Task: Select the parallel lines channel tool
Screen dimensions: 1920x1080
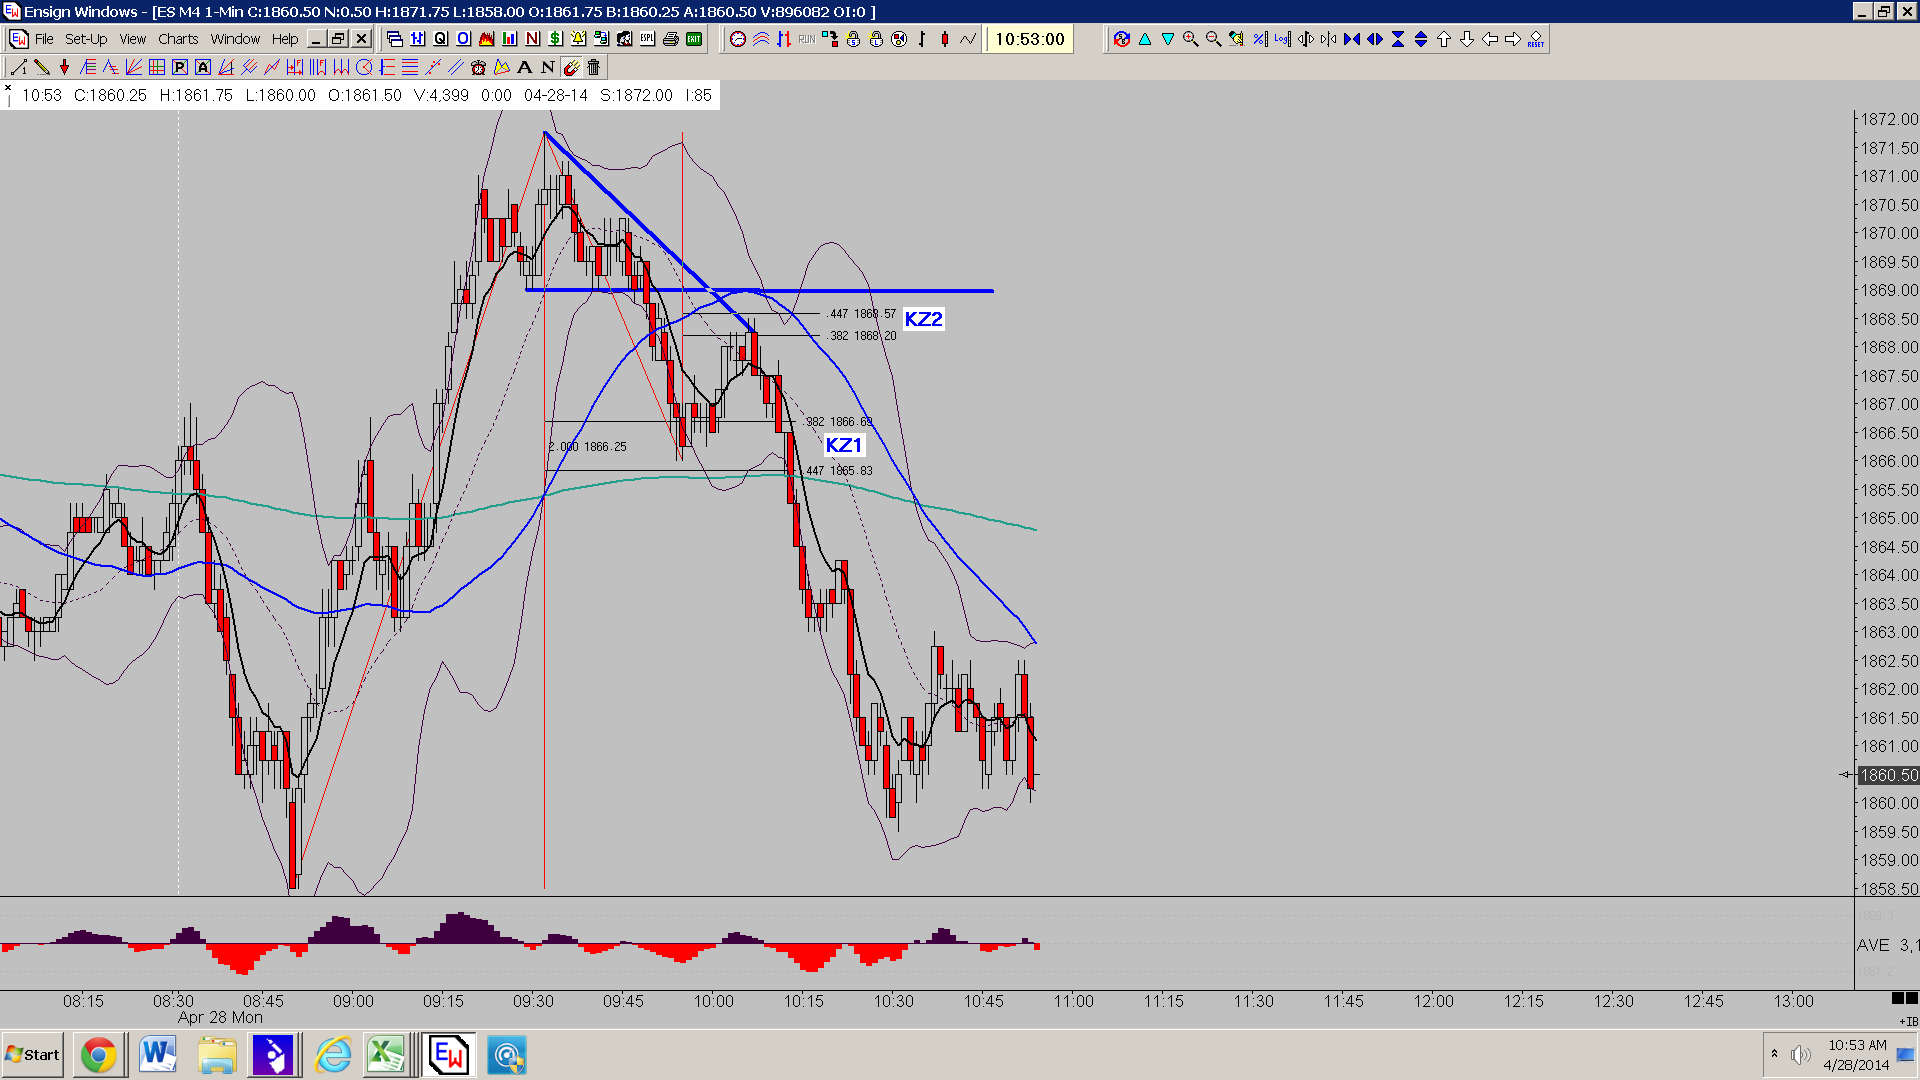Action: tap(456, 67)
